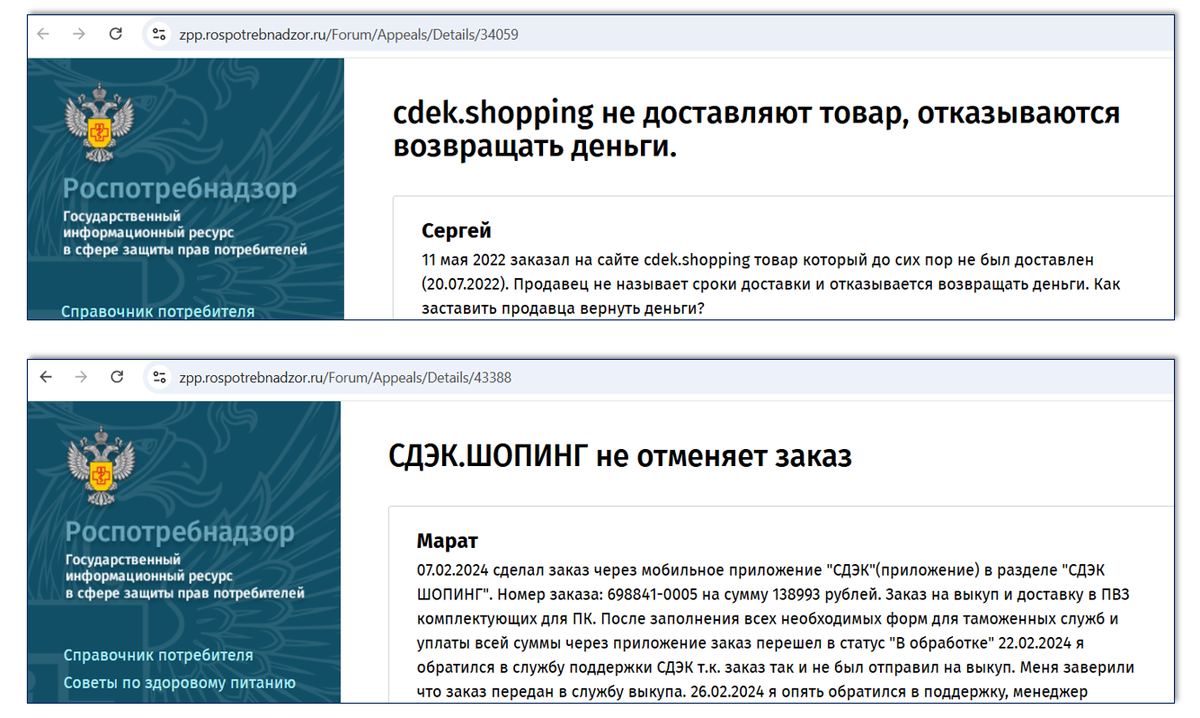
Task: Click the text starting '07.02.2024 сделал заказ'
Action: coord(776,629)
